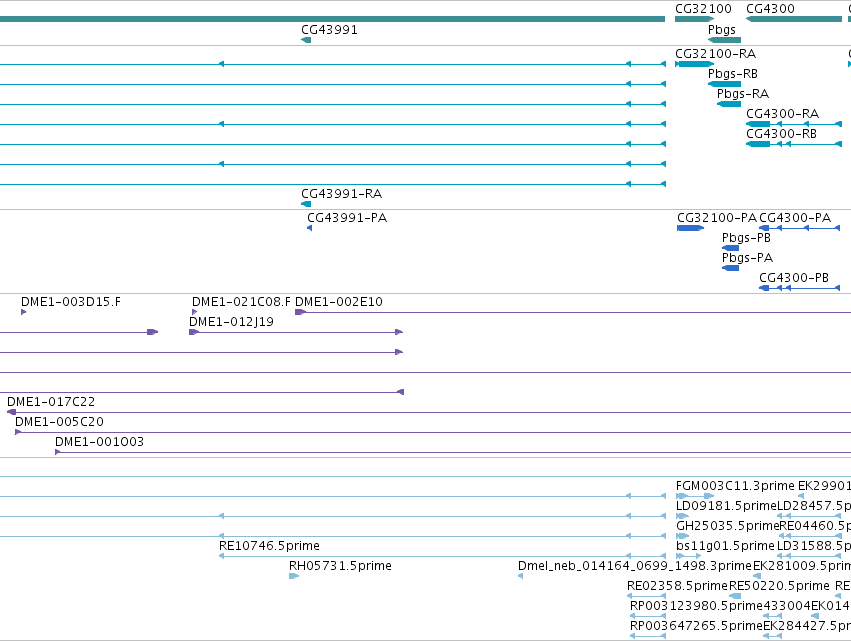Select EST RE04460.5prime
851x641 pixels.
pos(810,536)
